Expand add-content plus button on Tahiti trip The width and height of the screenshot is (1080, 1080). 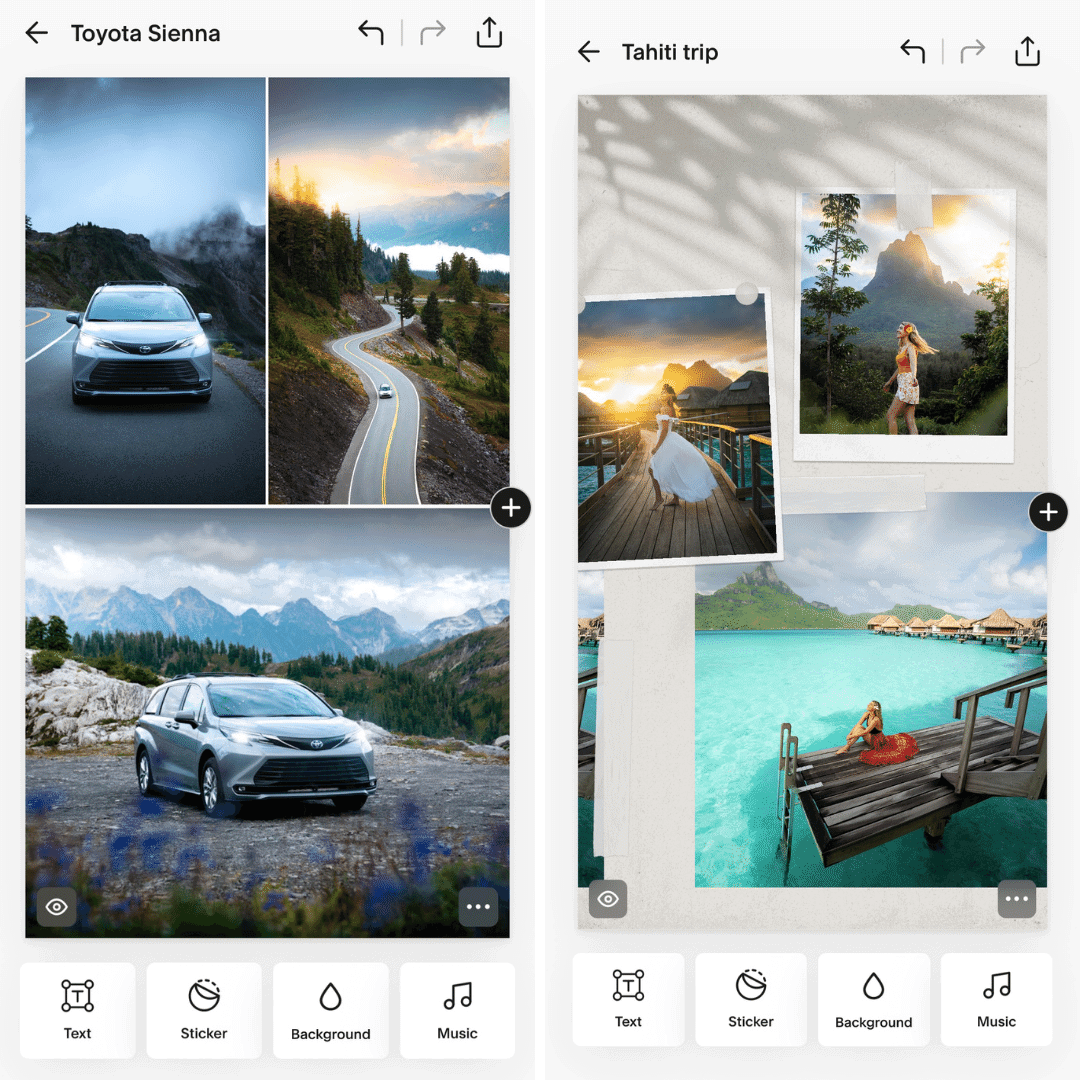[1048, 512]
